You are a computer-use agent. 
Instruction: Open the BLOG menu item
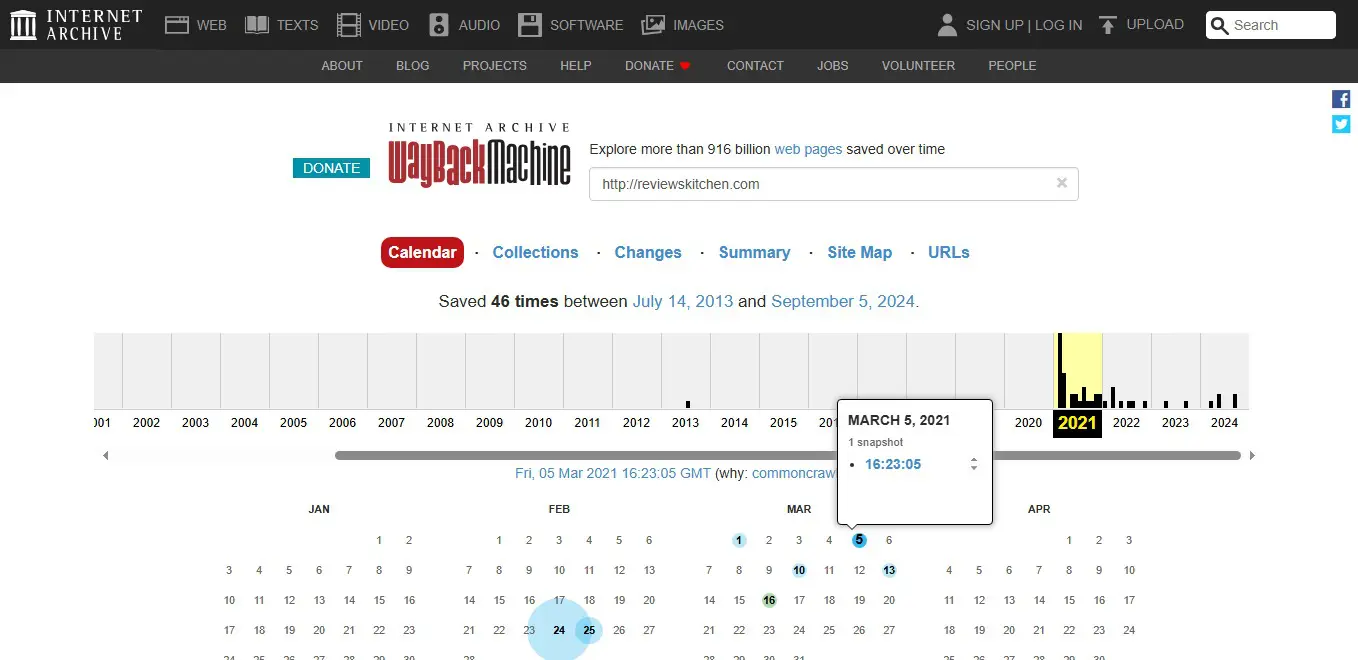(x=413, y=66)
